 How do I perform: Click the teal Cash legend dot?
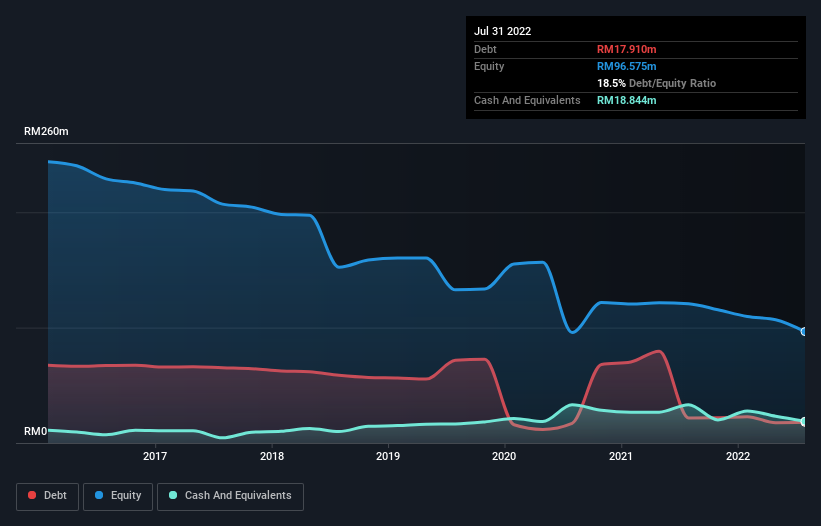173,495
